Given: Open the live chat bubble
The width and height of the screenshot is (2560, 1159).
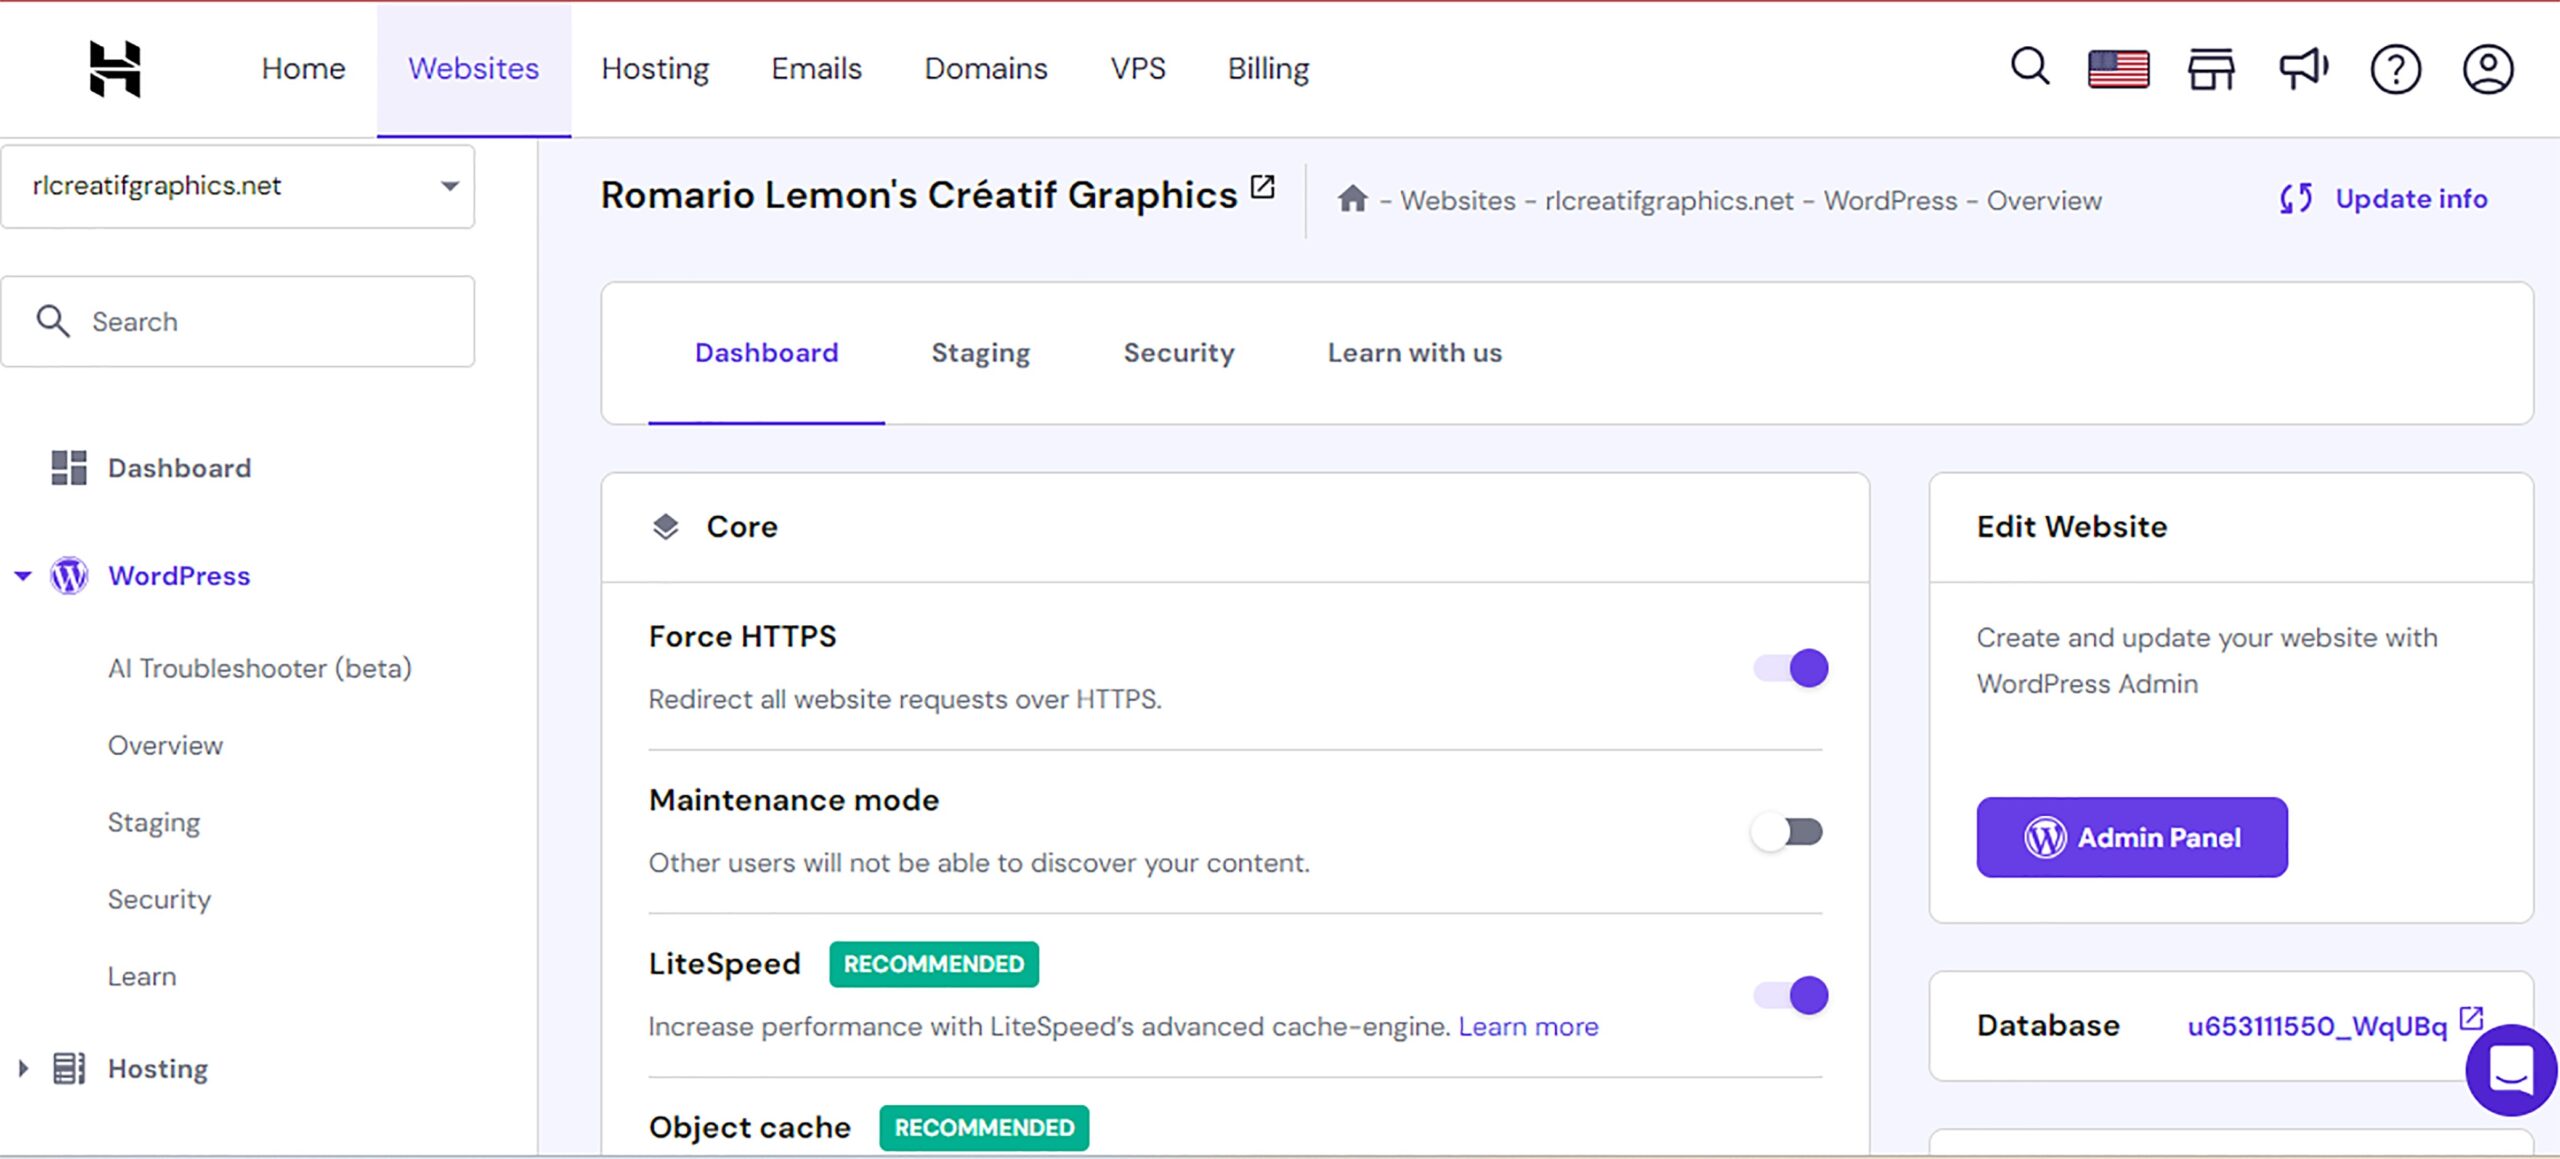Looking at the screenshot, I should pos(2510,1070).
